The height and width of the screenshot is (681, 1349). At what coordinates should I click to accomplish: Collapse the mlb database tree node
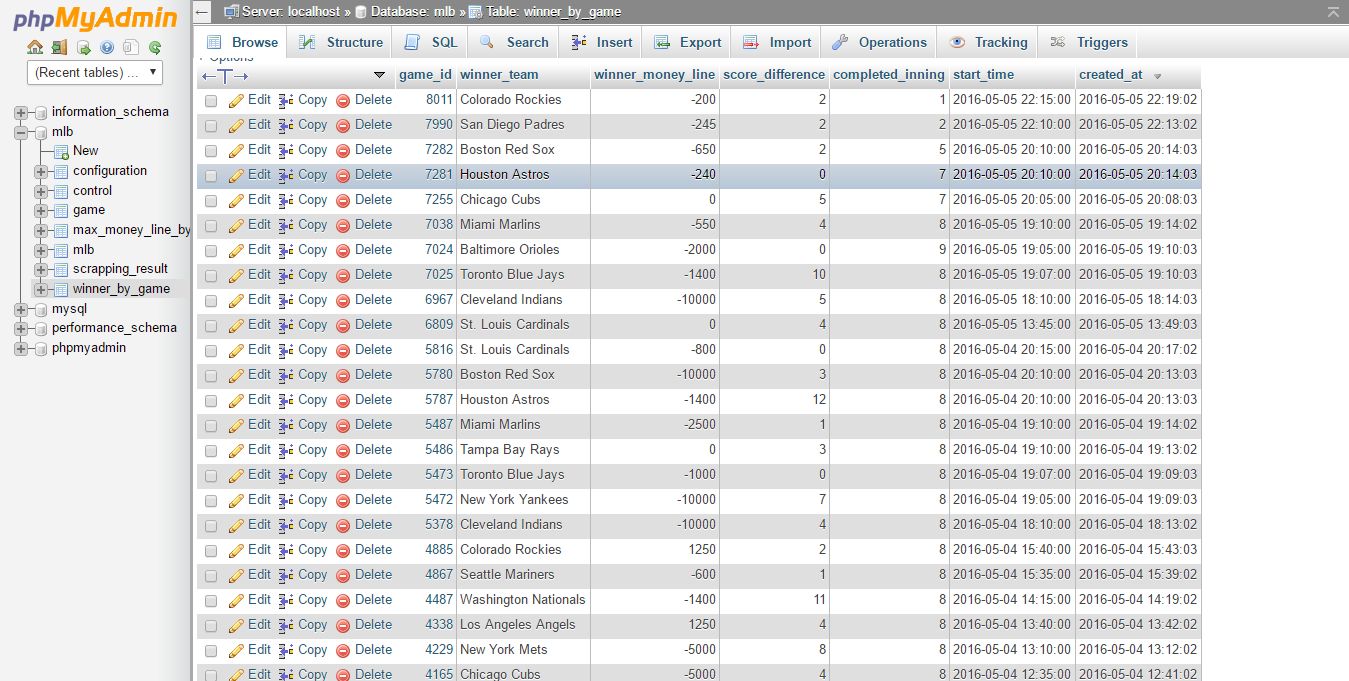point(21,132)
